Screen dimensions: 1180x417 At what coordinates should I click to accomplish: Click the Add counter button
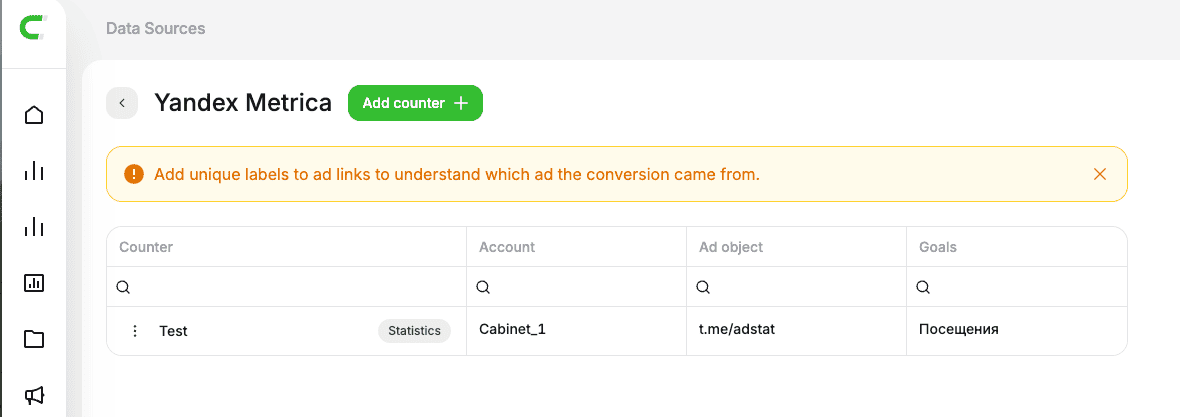click(415, 103)
